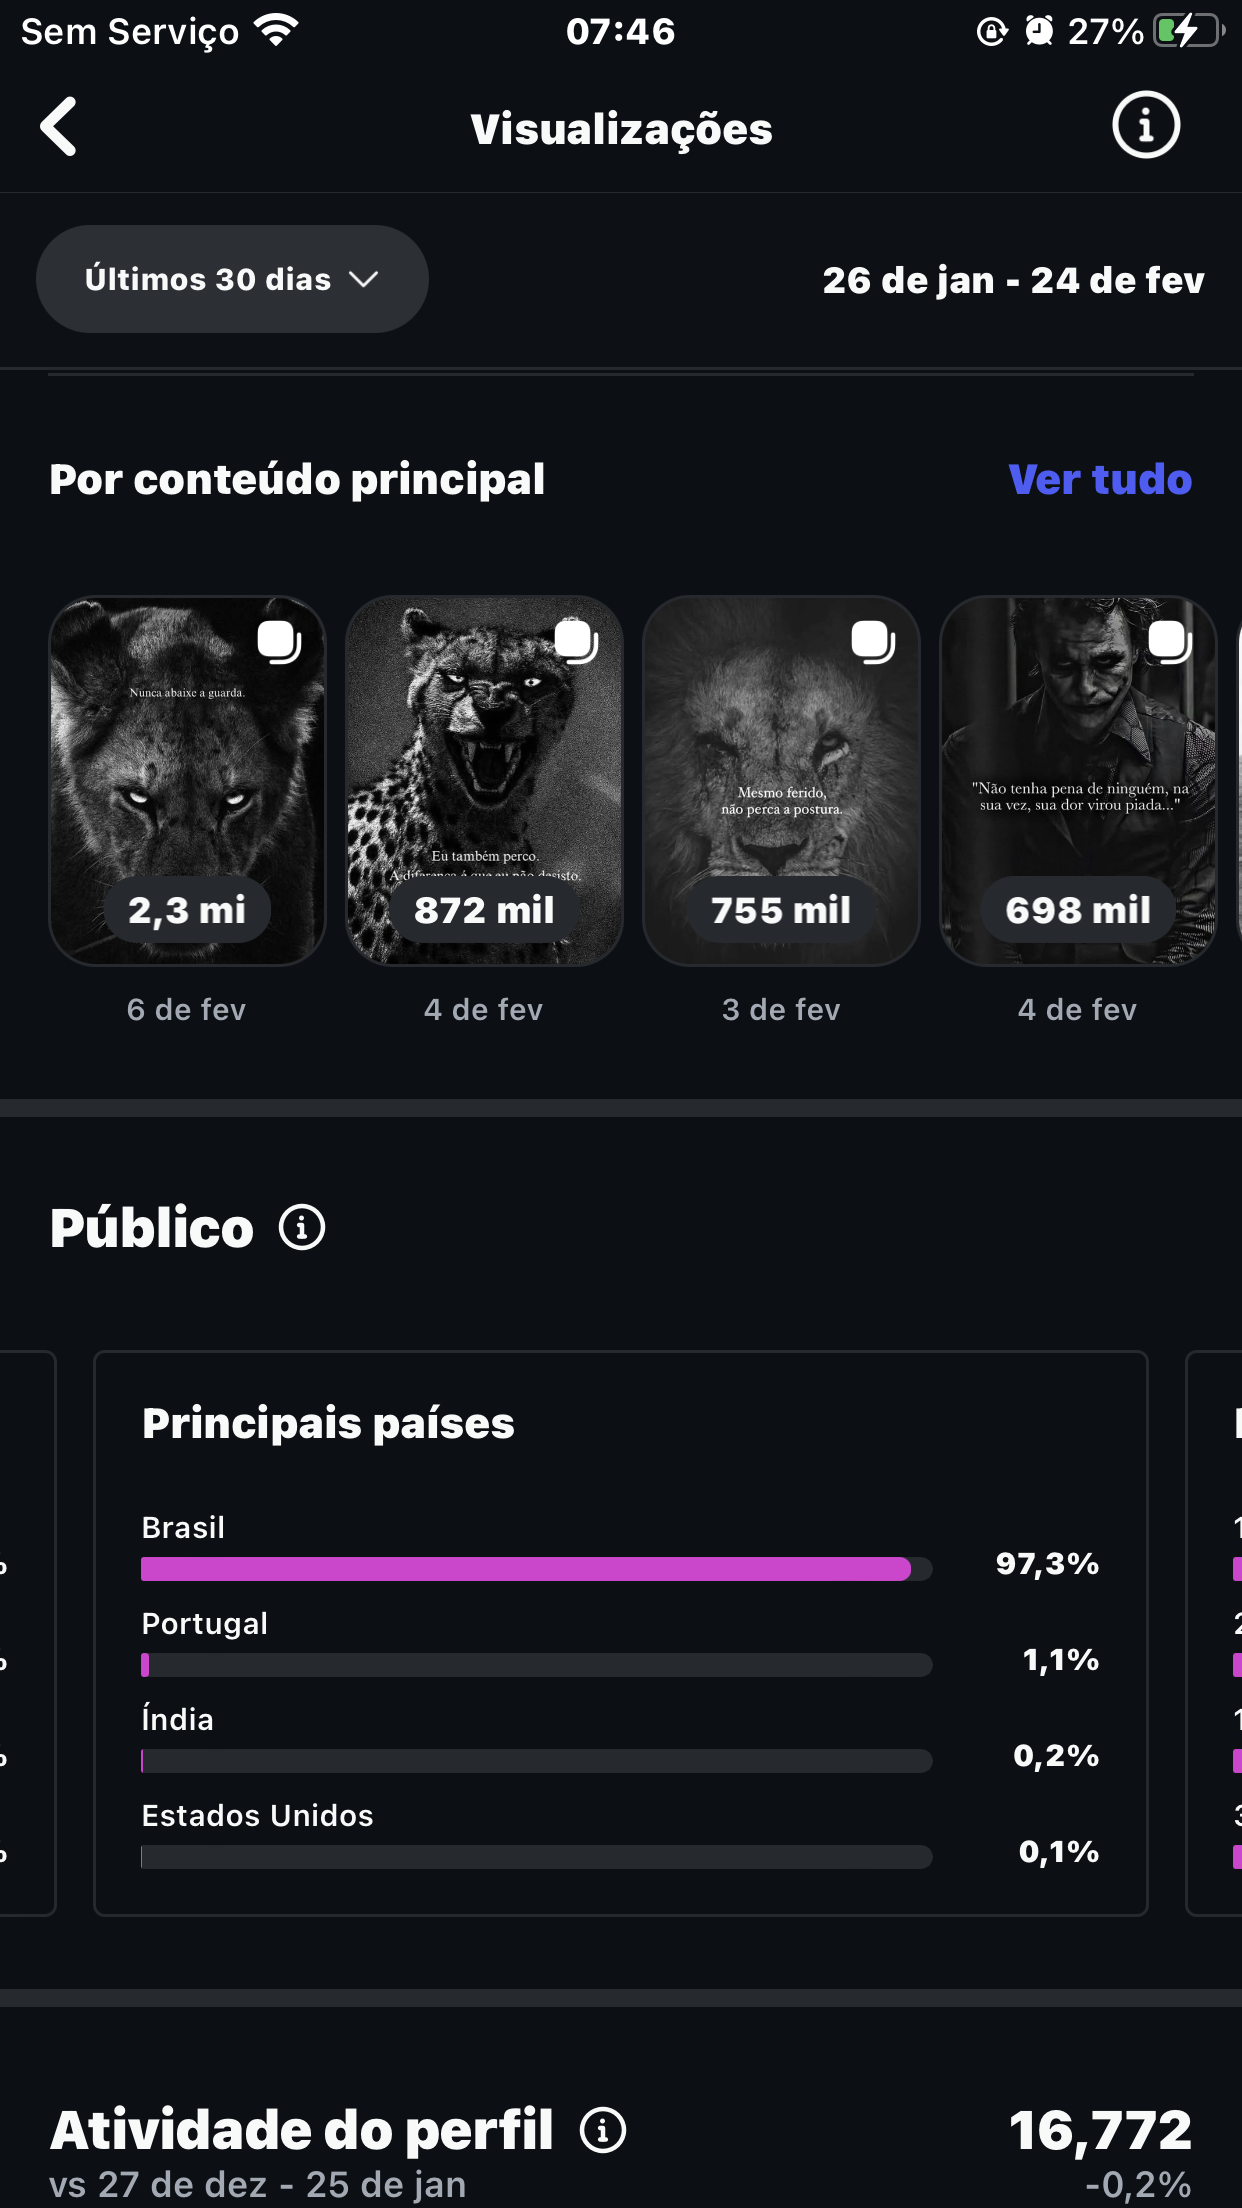Open the Últimos 30 dias dropdown
This screenshot has height=2208, width=1242.
point(232,279)
